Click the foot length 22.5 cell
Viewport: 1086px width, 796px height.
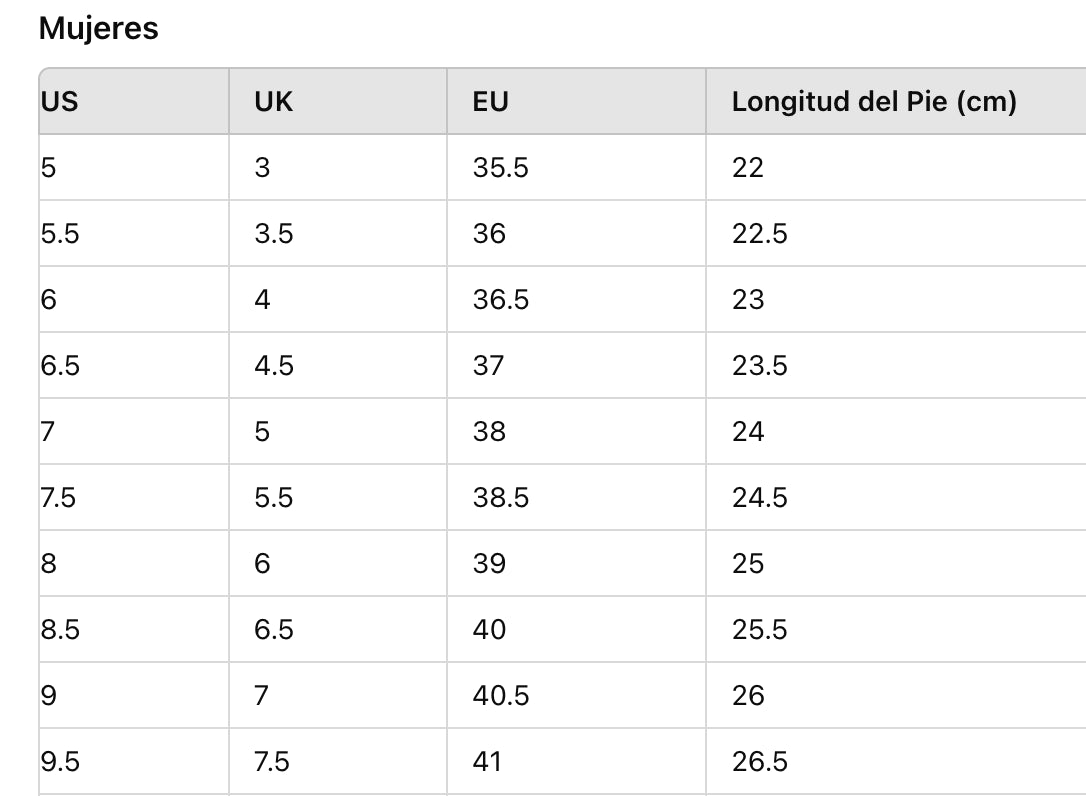coord(759,233)
